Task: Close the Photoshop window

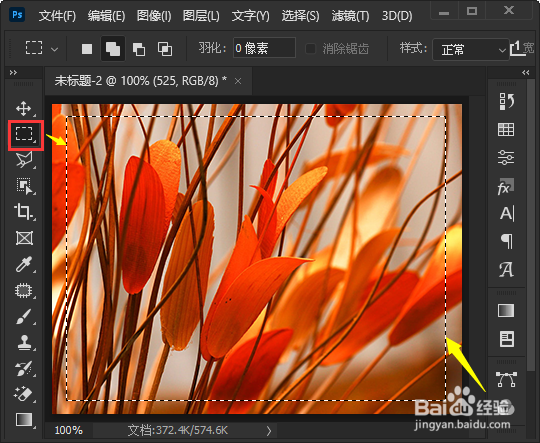Action: pyautogui.click(x=509, y=11)
